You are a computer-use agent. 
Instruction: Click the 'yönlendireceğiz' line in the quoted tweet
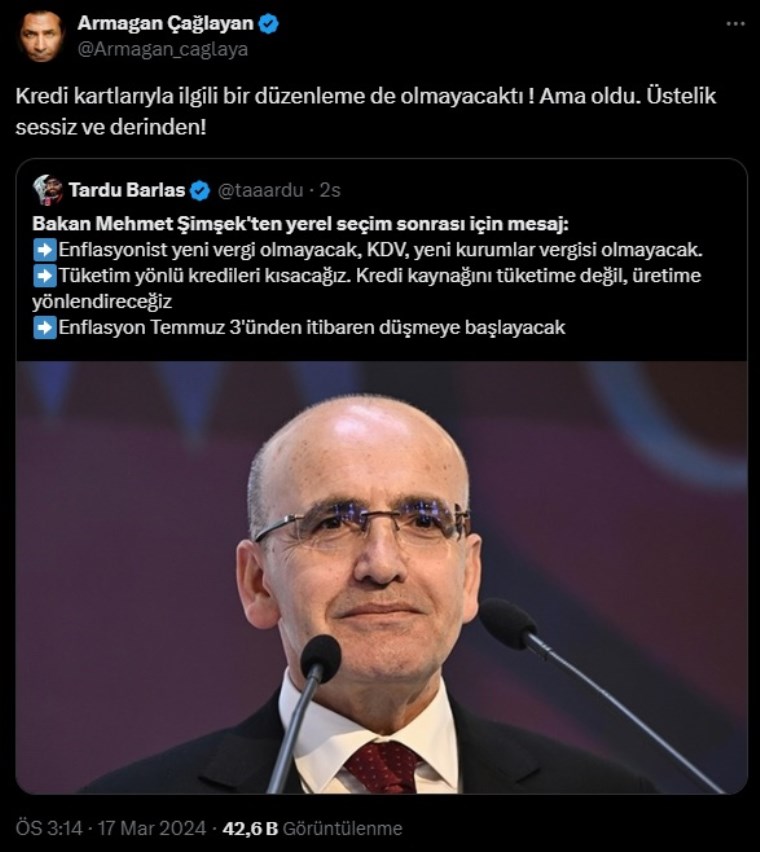tap(102, 302)
